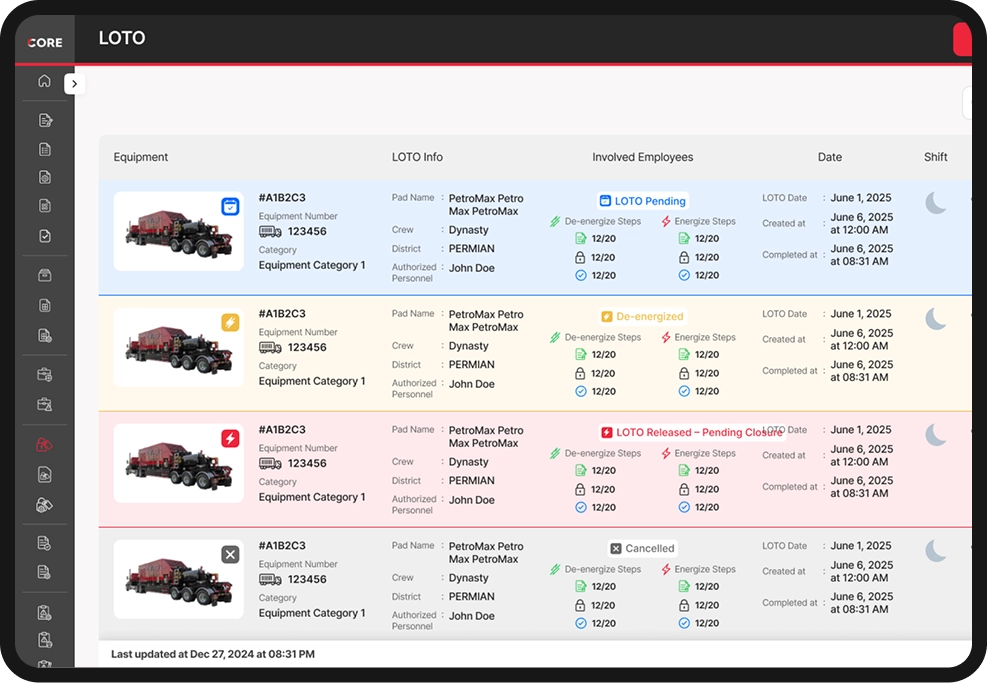This screenshot has height=683, width=987.
Task: Open the Home icon in sidebar
Action: tap(44, 81)
